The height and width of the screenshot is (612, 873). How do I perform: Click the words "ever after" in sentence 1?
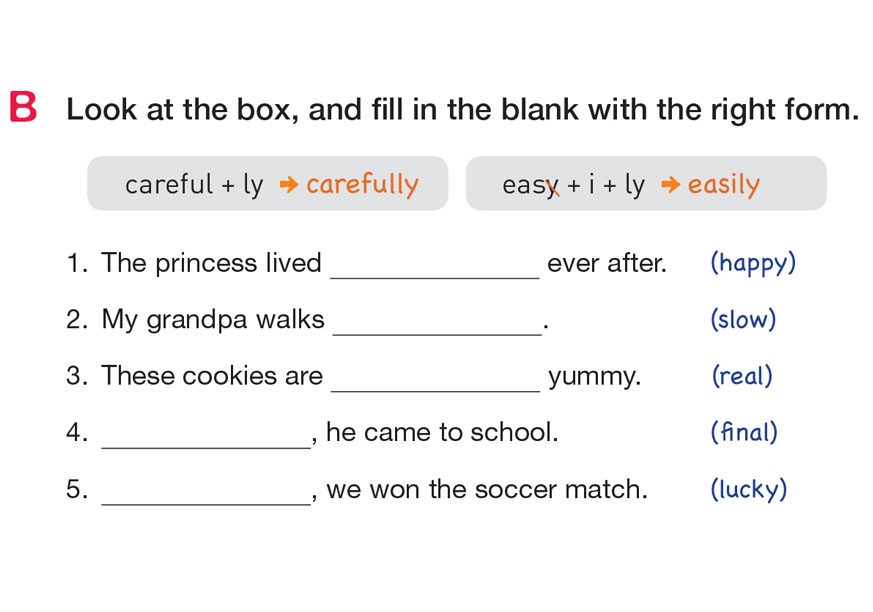[606, 264]
